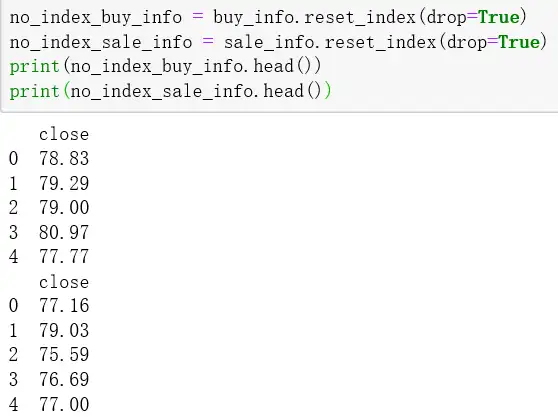
Task: Click the no_index_buy_info variable being assigned
Action: [96, 17]
